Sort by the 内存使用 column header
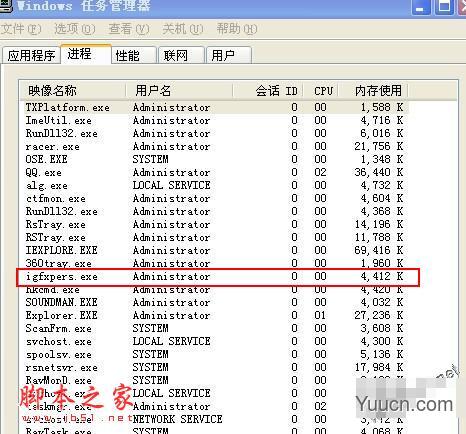Screen dimensions: 466x434 [373, 91]
